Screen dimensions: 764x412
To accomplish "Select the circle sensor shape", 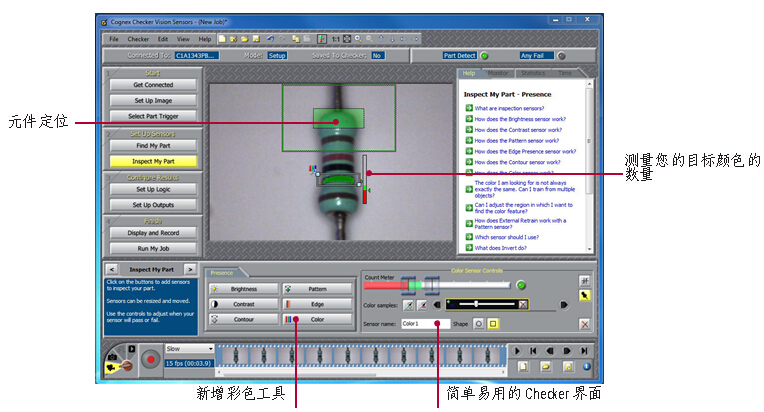I will [x=479, y=324].
